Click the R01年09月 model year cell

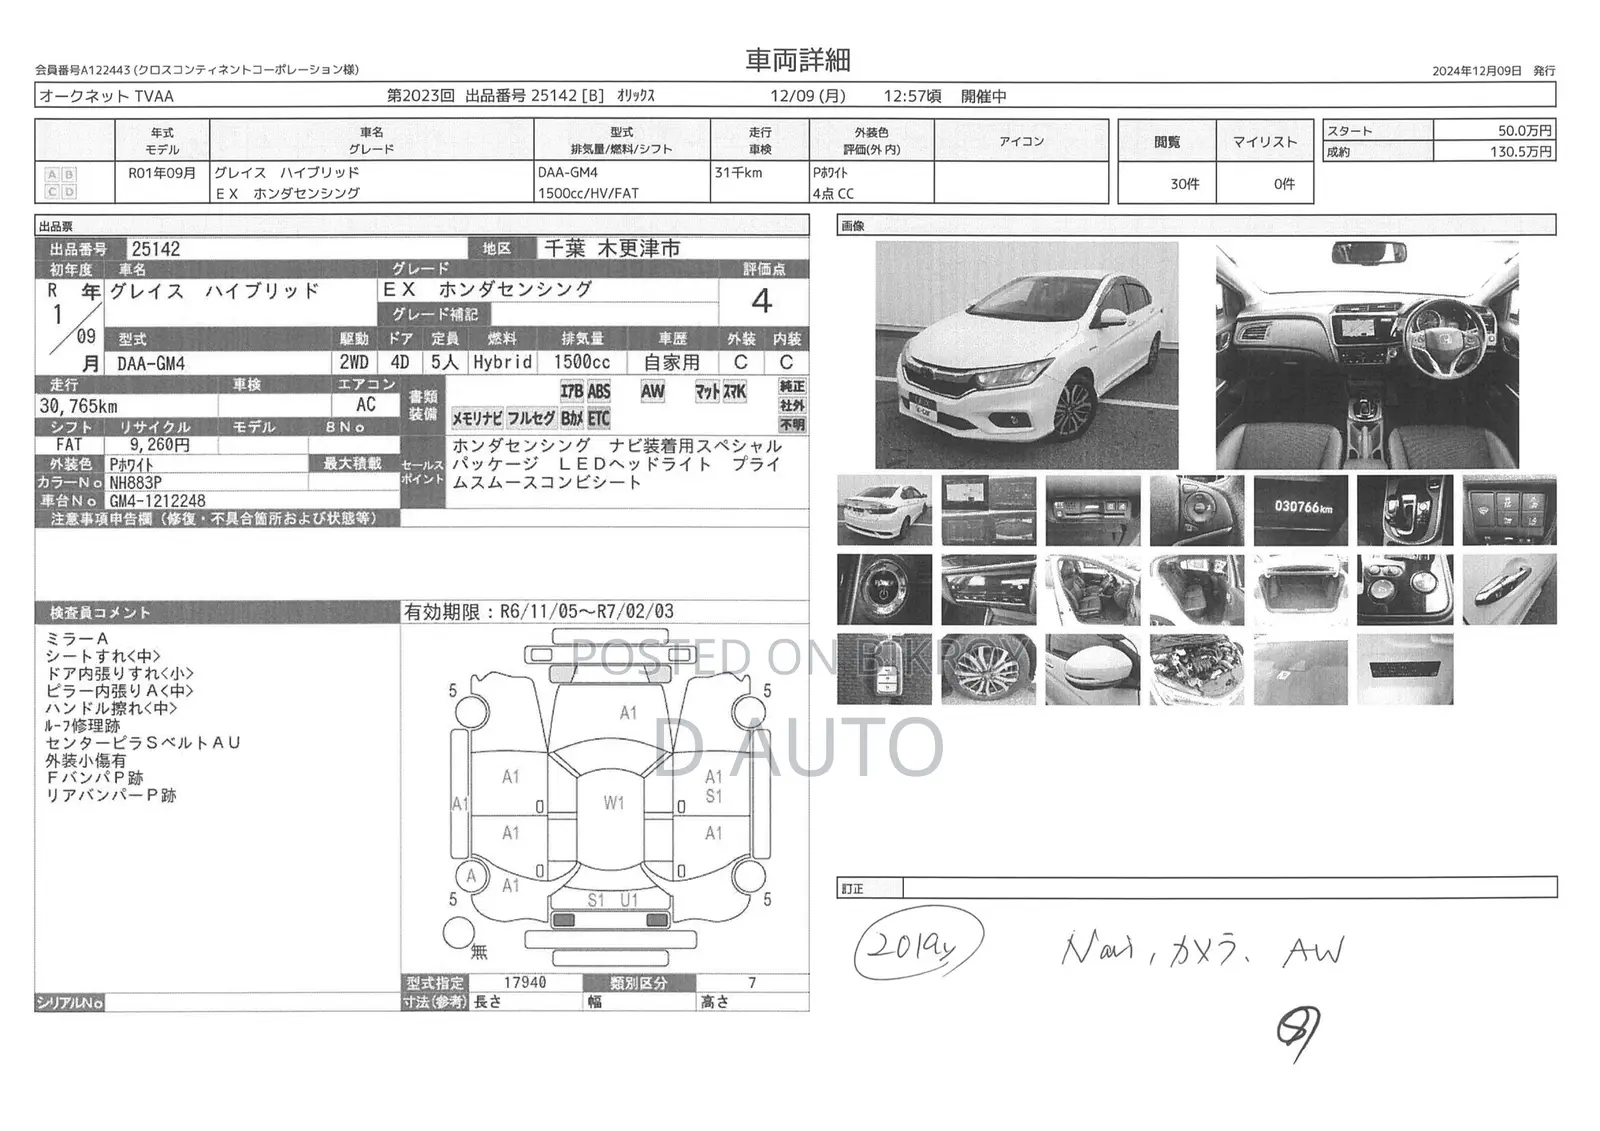coord(162,173)
